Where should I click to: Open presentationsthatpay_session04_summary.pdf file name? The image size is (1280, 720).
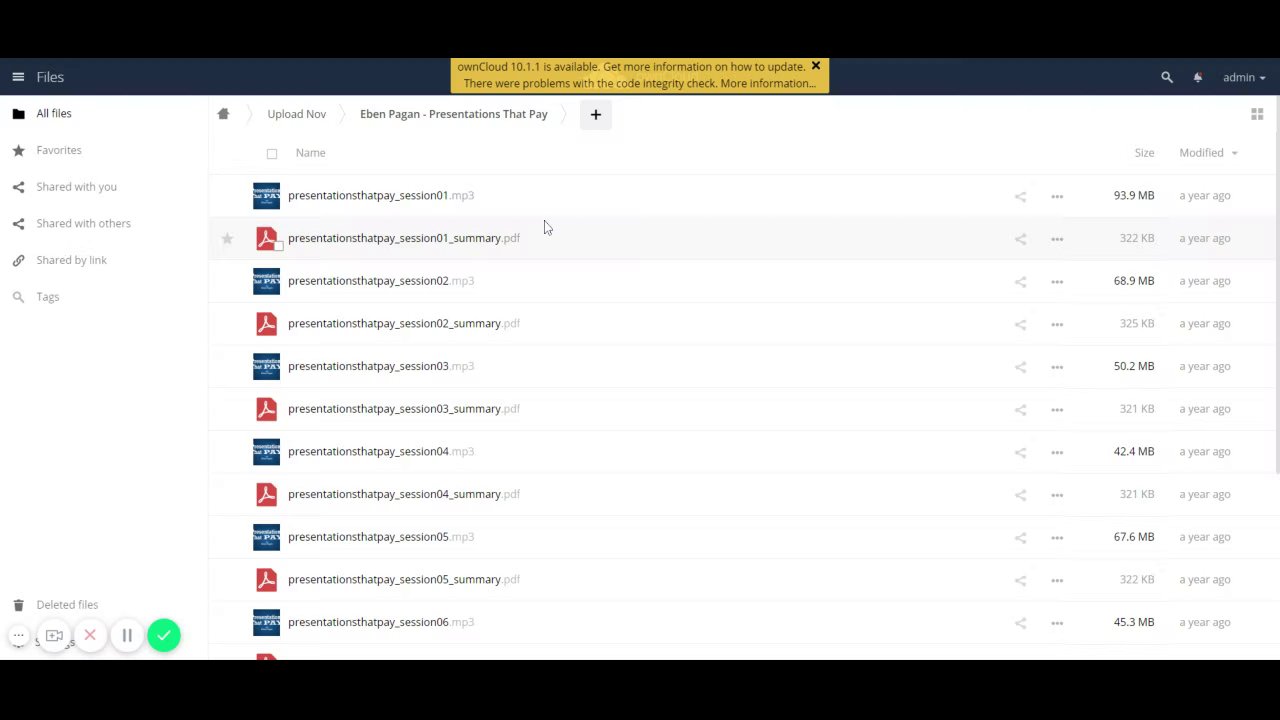point(404,494)
